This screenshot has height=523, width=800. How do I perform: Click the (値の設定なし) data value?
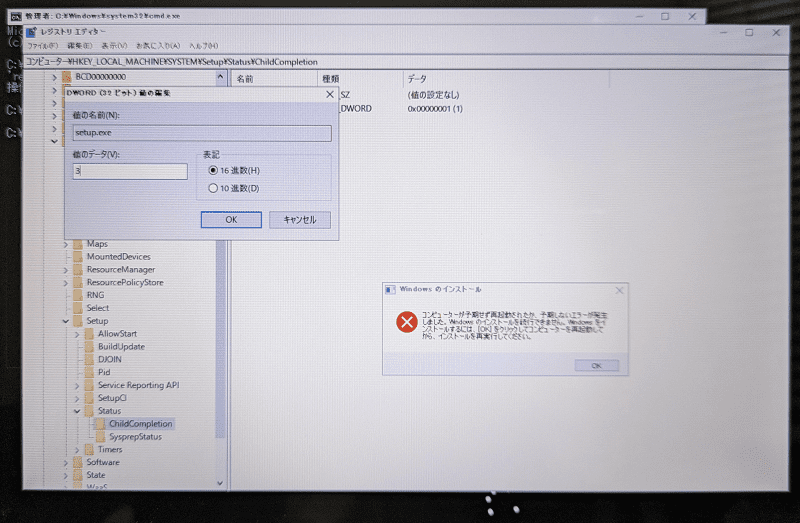tap(433, 95)
